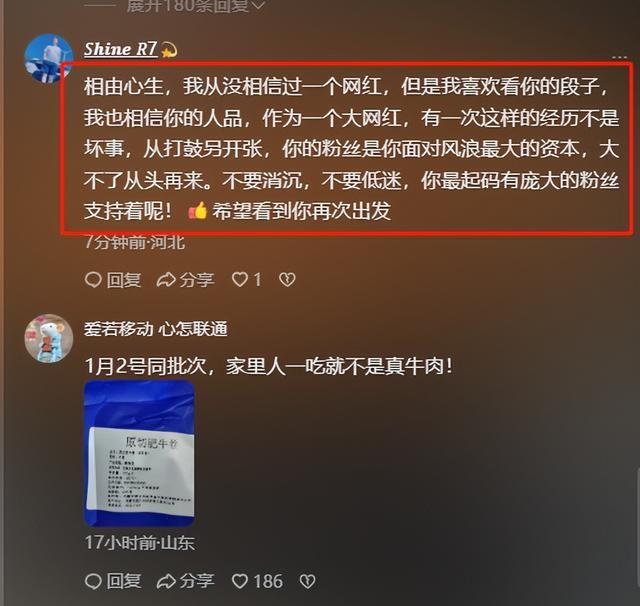640x606 pixels.
Task: Open the three-dot menu on Shine R7's comment
Action: point(619,57)
